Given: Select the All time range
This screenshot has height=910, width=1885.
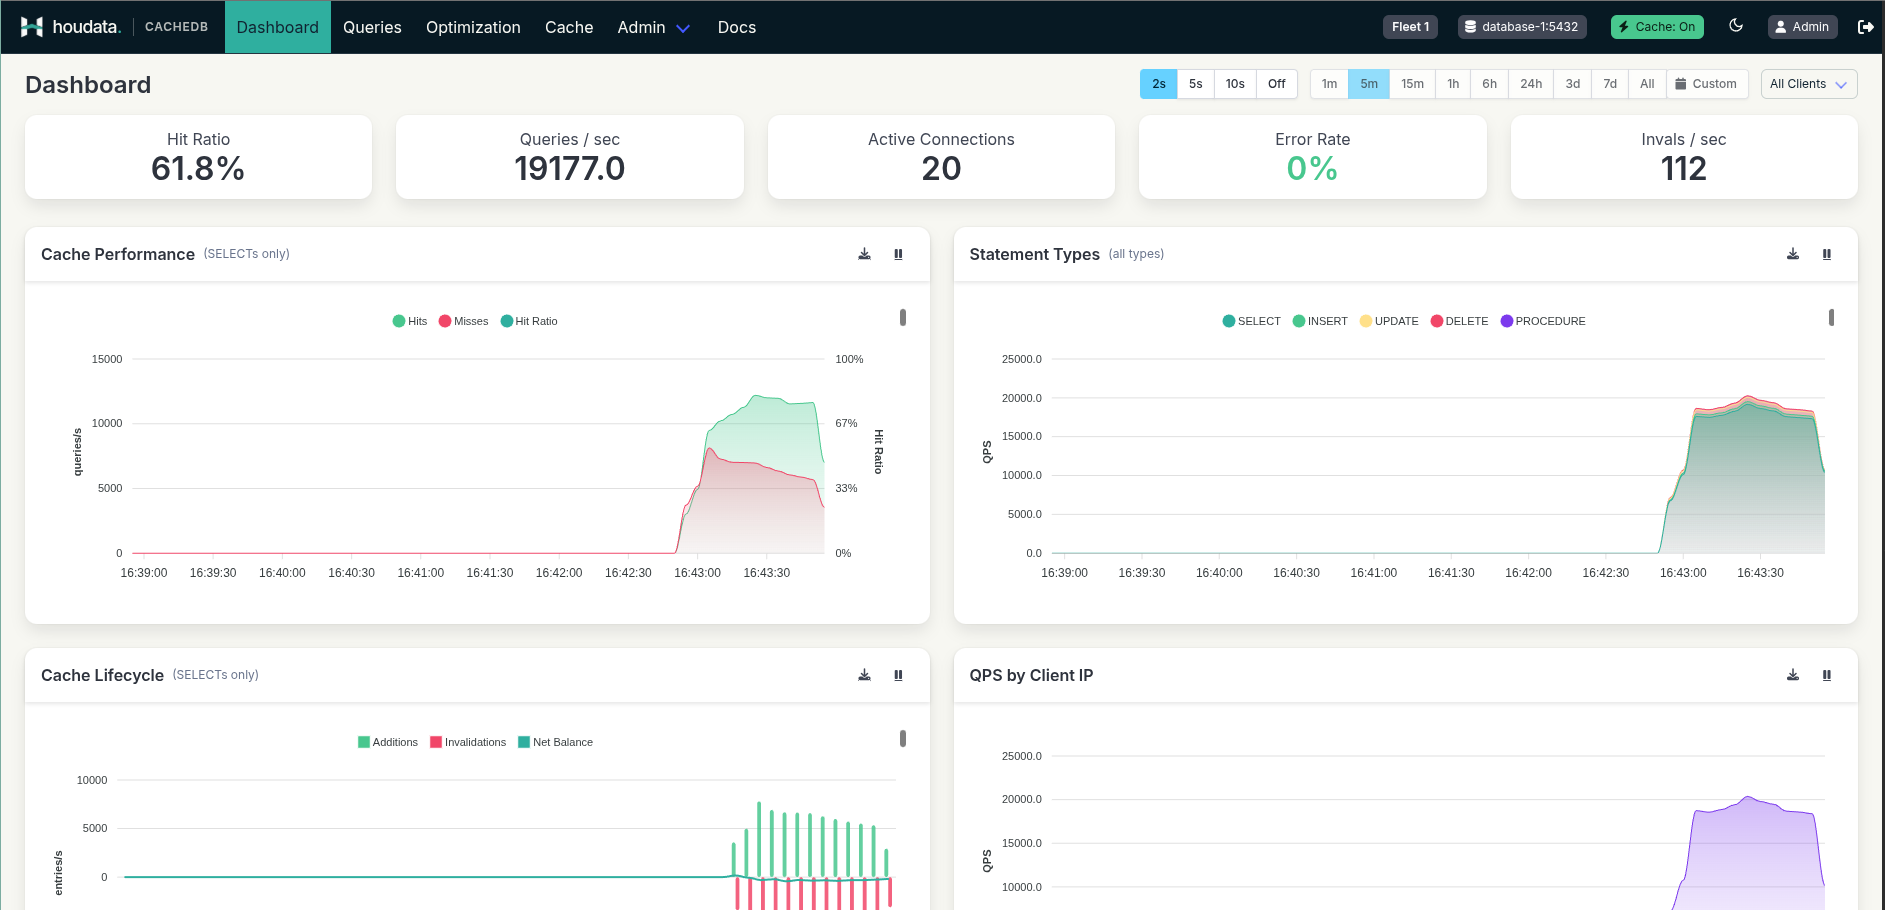Looking at the screenshot, I should click(x=1647, y=84).
